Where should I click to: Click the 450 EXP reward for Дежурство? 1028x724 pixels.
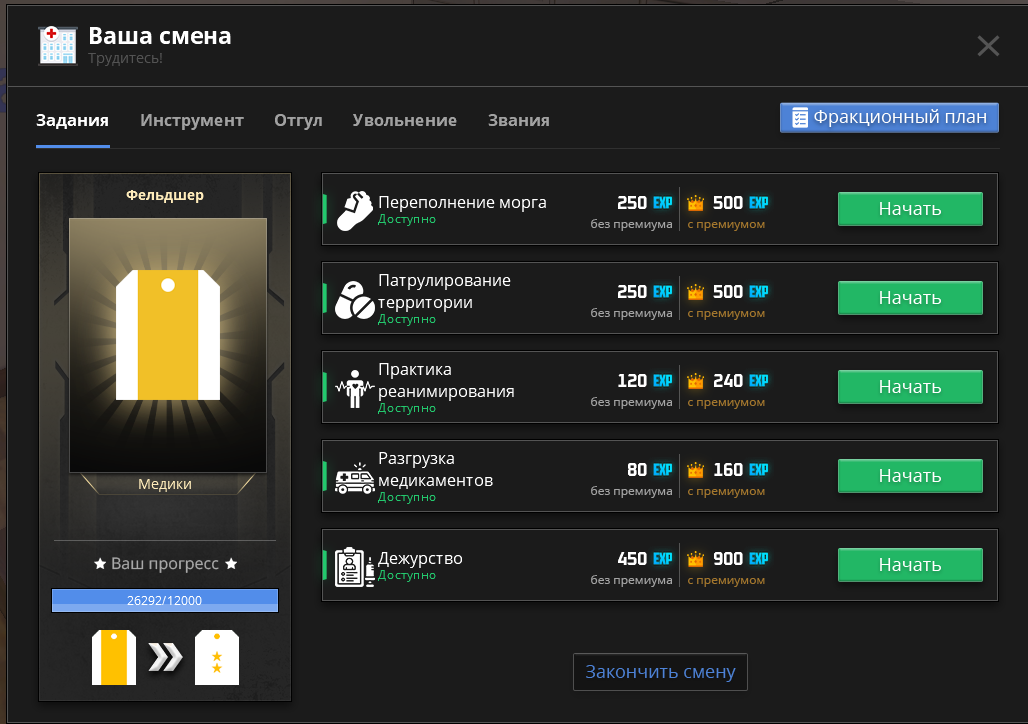click(x=644, y=559)
